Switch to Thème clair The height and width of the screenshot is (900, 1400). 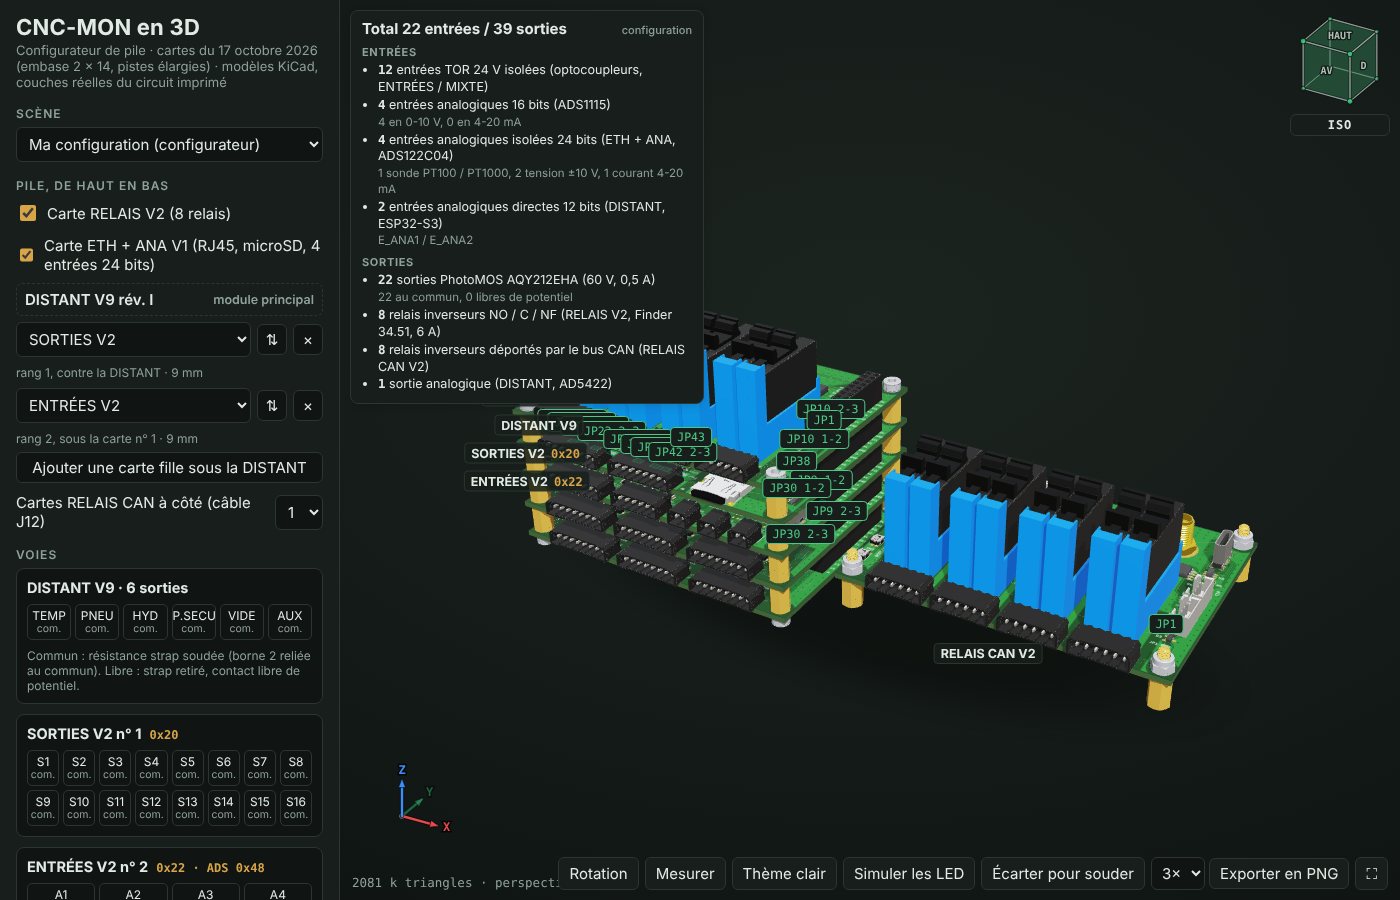point(784,874)
